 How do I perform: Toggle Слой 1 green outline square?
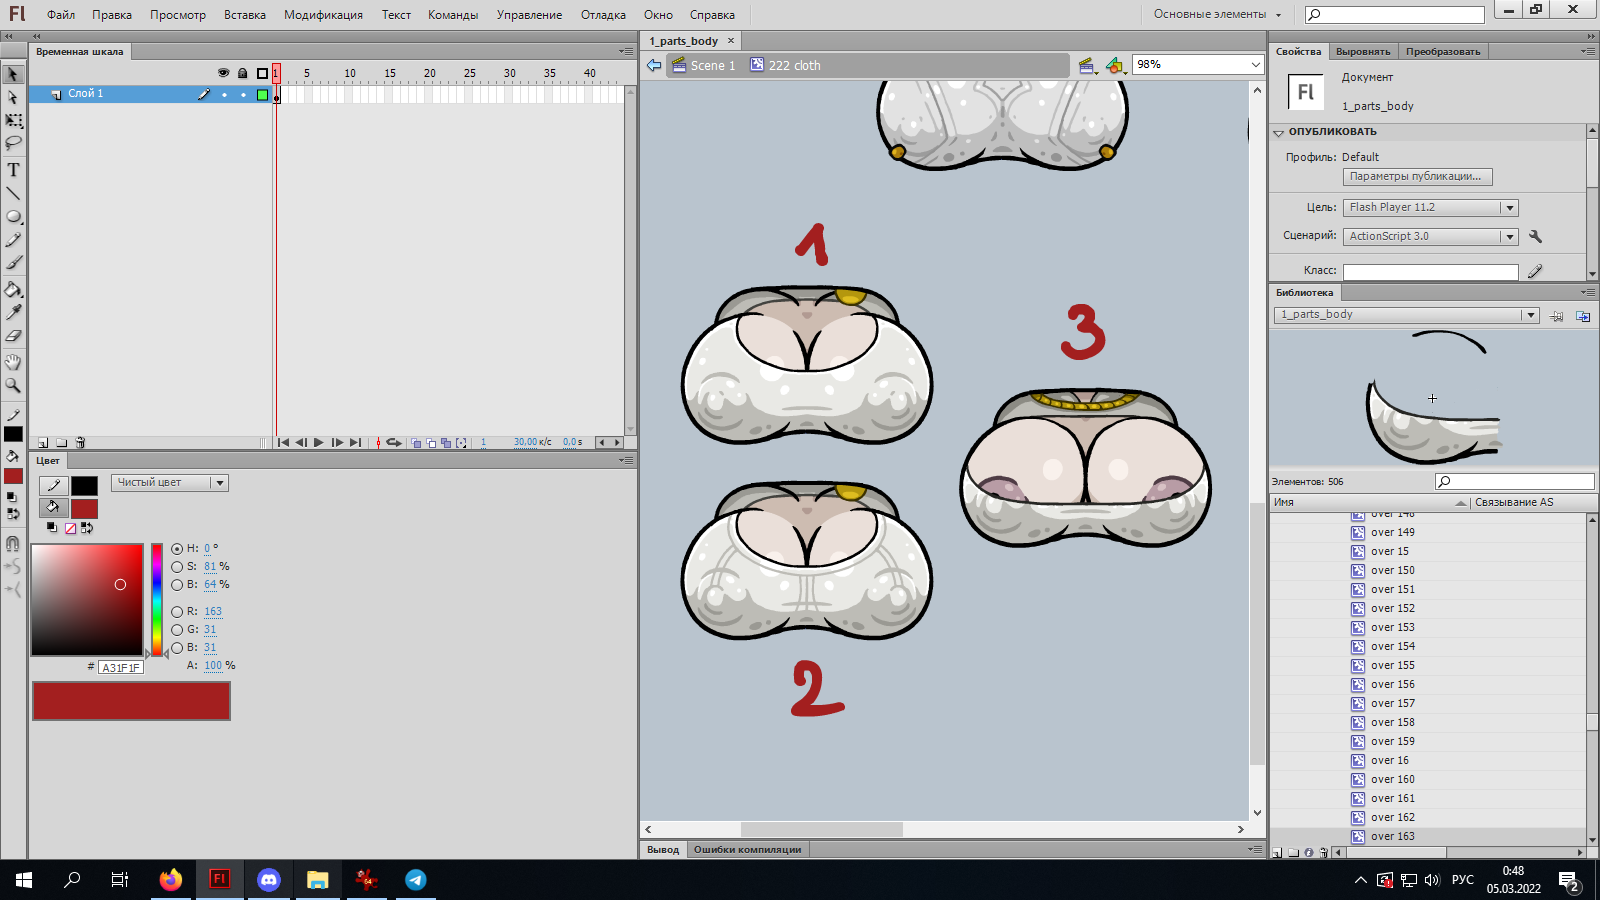pyautogui.click(x=262, y=95)
